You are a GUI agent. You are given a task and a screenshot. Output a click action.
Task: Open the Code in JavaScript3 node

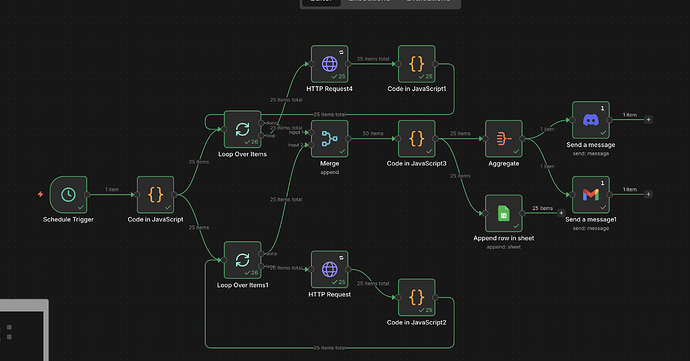point(417,139)
